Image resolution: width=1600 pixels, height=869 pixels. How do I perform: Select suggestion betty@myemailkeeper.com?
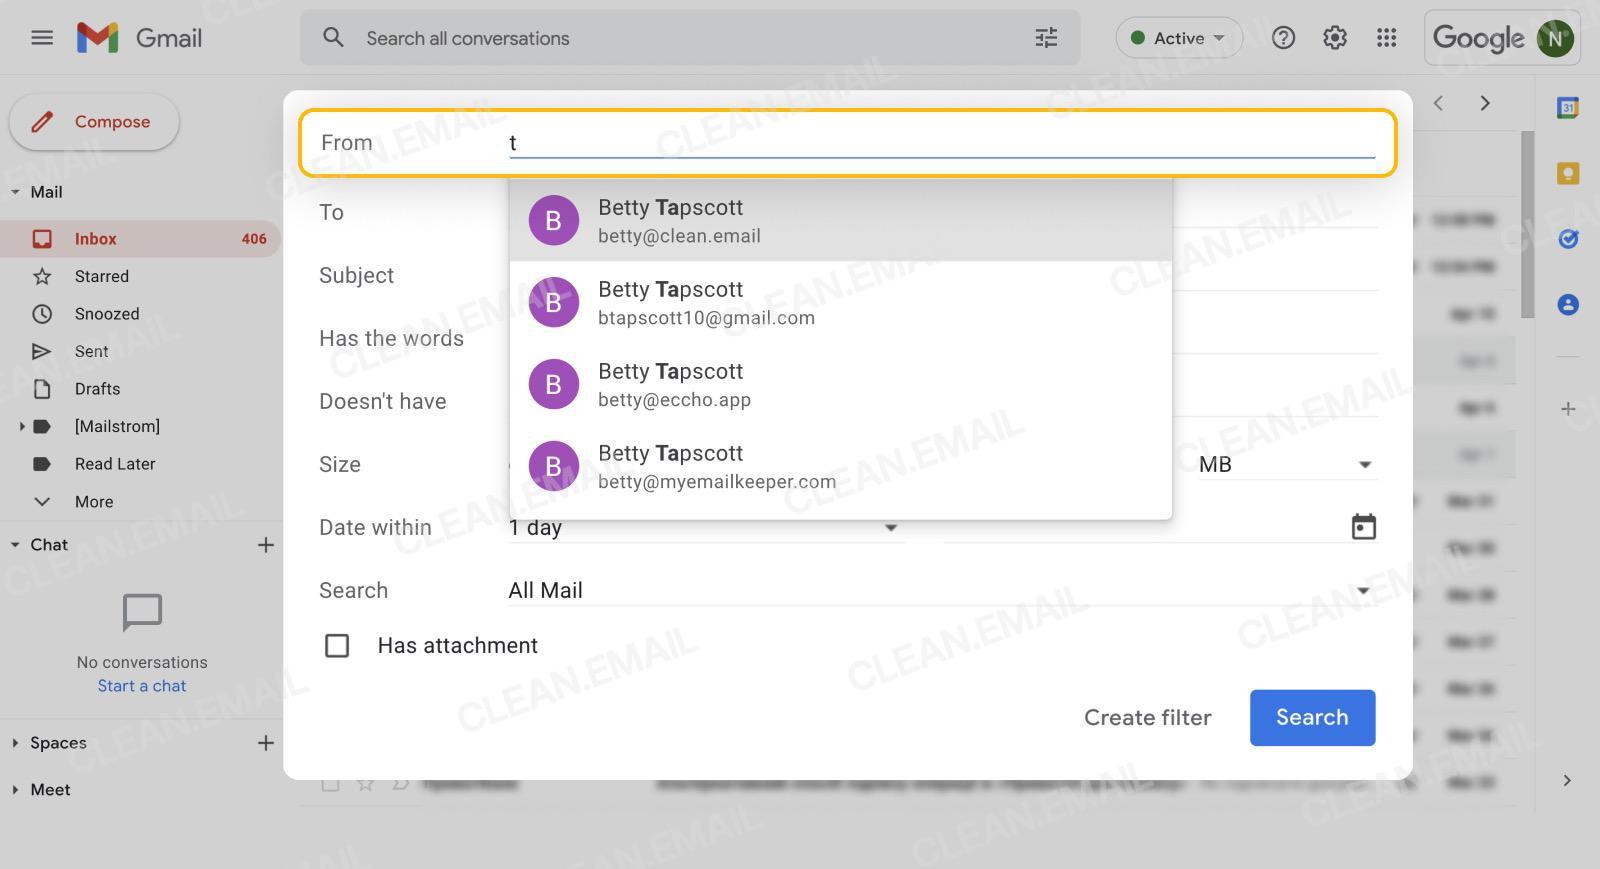click(x=841, y=466)
